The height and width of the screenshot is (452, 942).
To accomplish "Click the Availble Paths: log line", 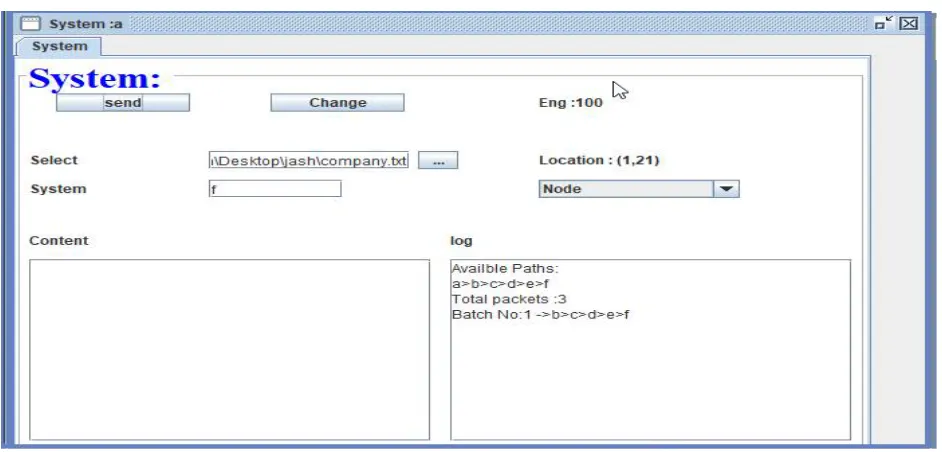I will click(505, 269).
